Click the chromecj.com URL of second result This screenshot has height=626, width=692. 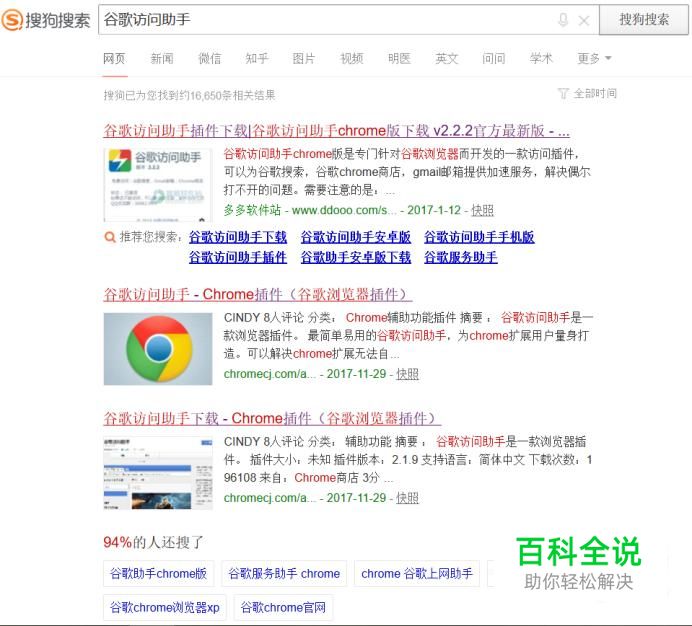270,374
